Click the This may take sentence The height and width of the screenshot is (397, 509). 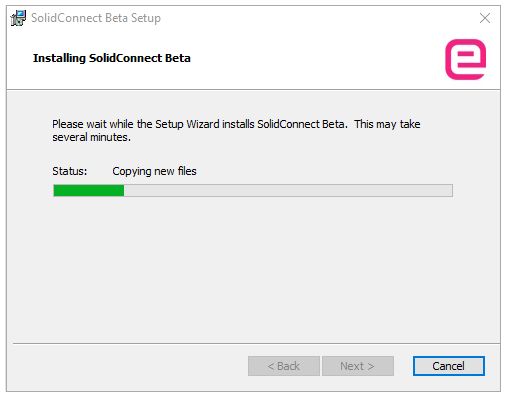(x=387, y=124)
